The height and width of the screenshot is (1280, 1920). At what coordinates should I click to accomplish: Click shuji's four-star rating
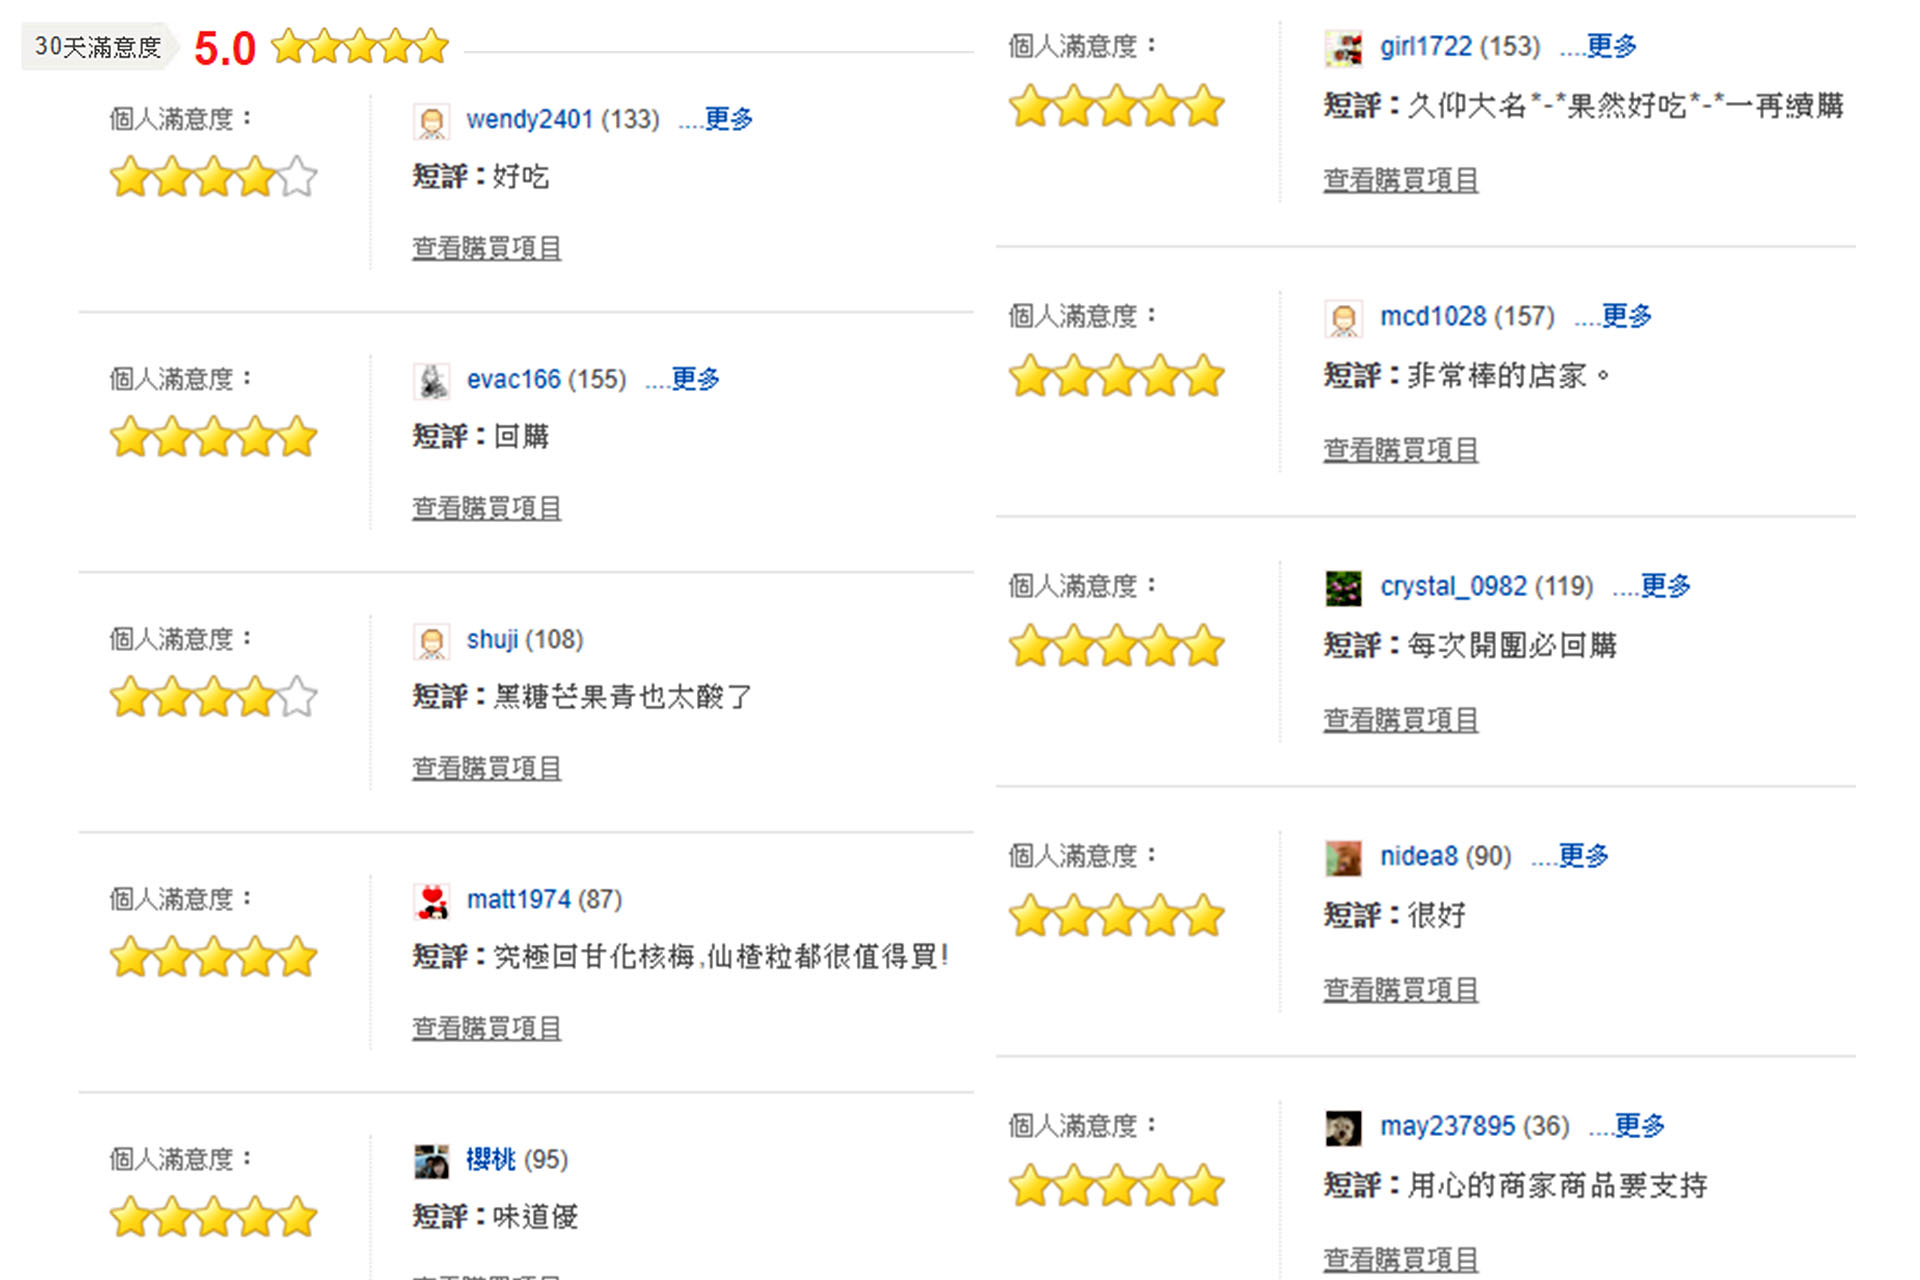pyautogui.click(x=213, y=697)
